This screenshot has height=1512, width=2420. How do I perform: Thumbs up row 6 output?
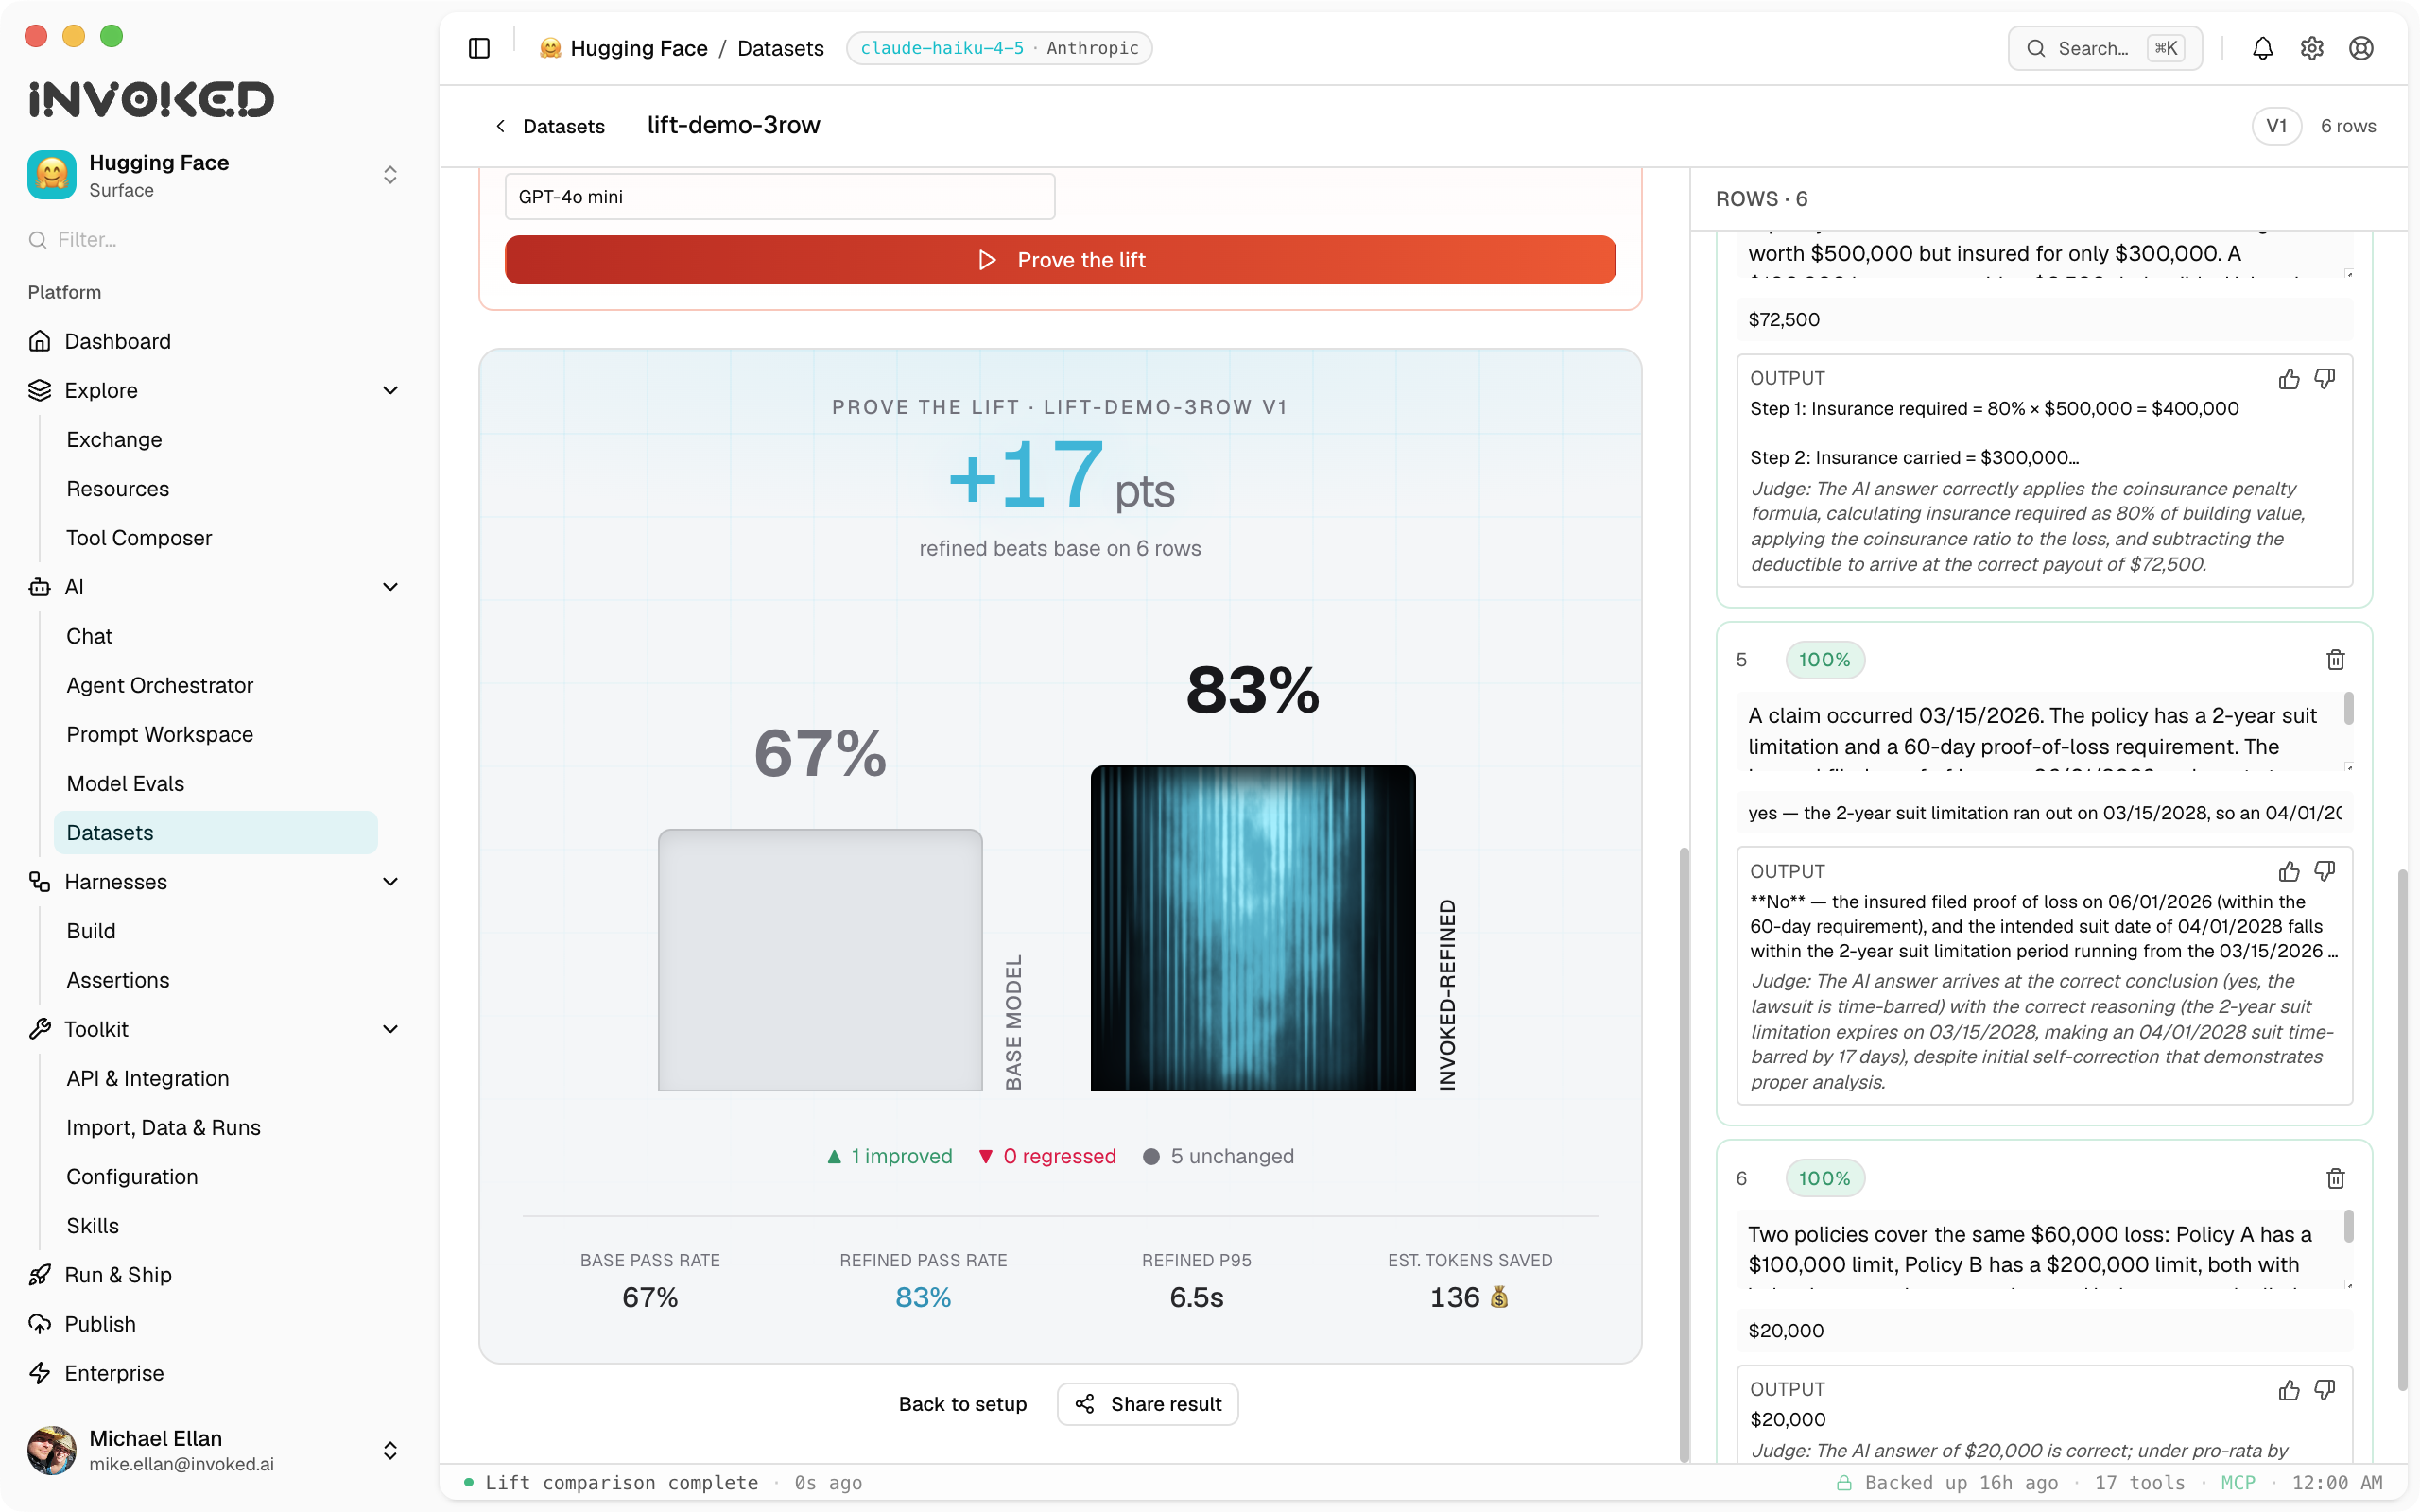2288,1390
